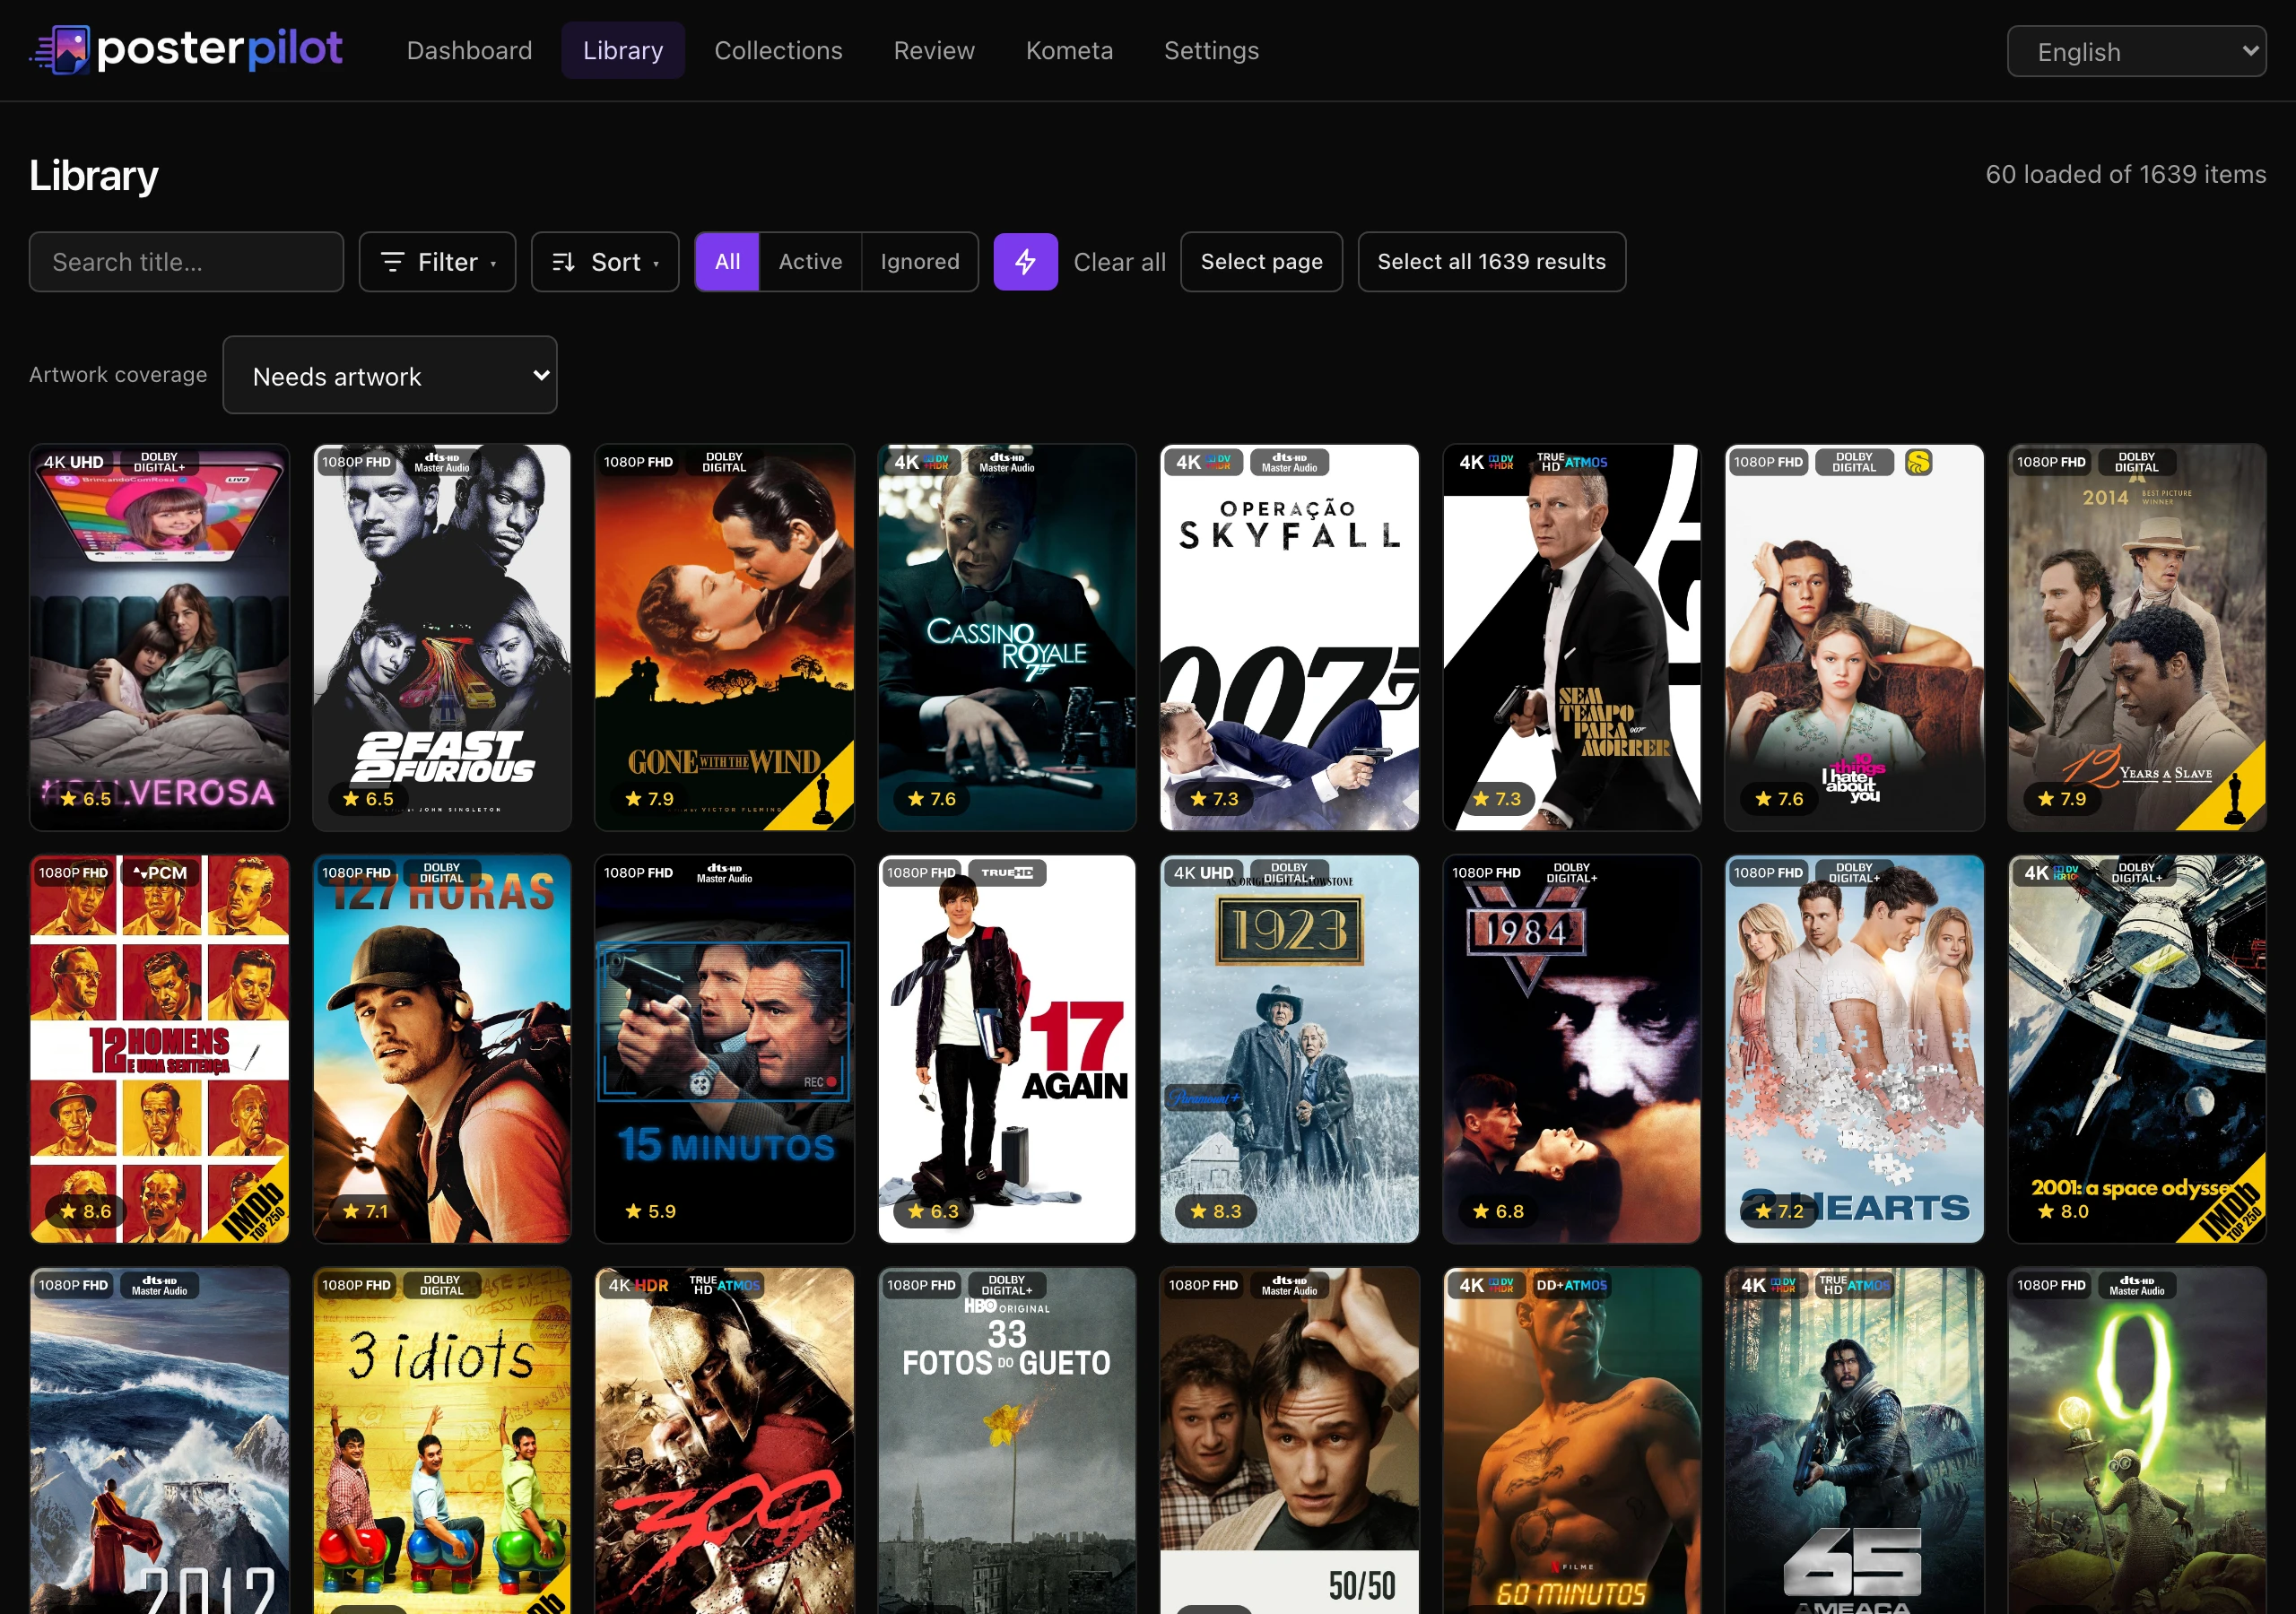The height and width of the screenshot is (1614, 2296).
Task: Click DTS-HD Master Audio badge on 2 Fast 2 Furious
Action: [x=442, y=462]
